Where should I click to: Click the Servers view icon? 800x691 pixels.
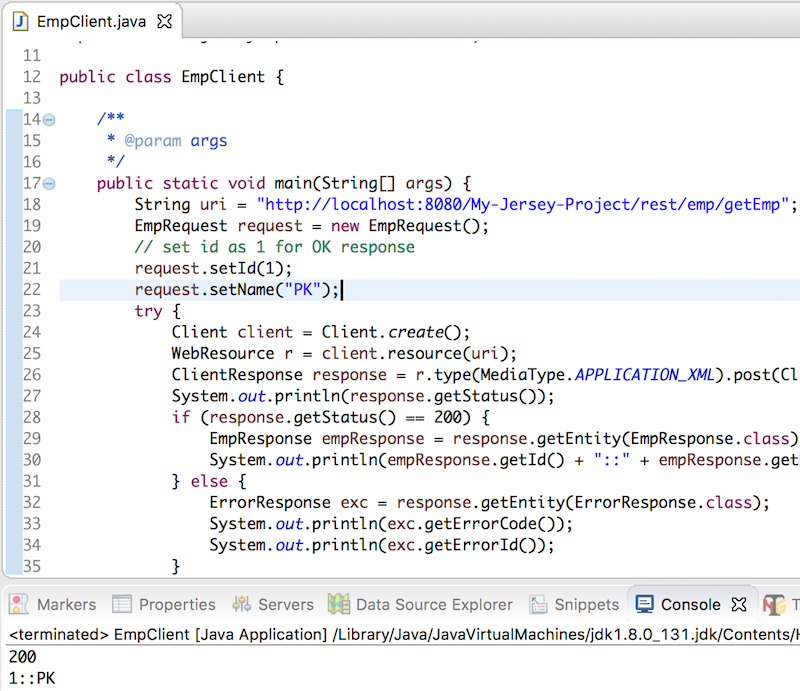[241, 604]
